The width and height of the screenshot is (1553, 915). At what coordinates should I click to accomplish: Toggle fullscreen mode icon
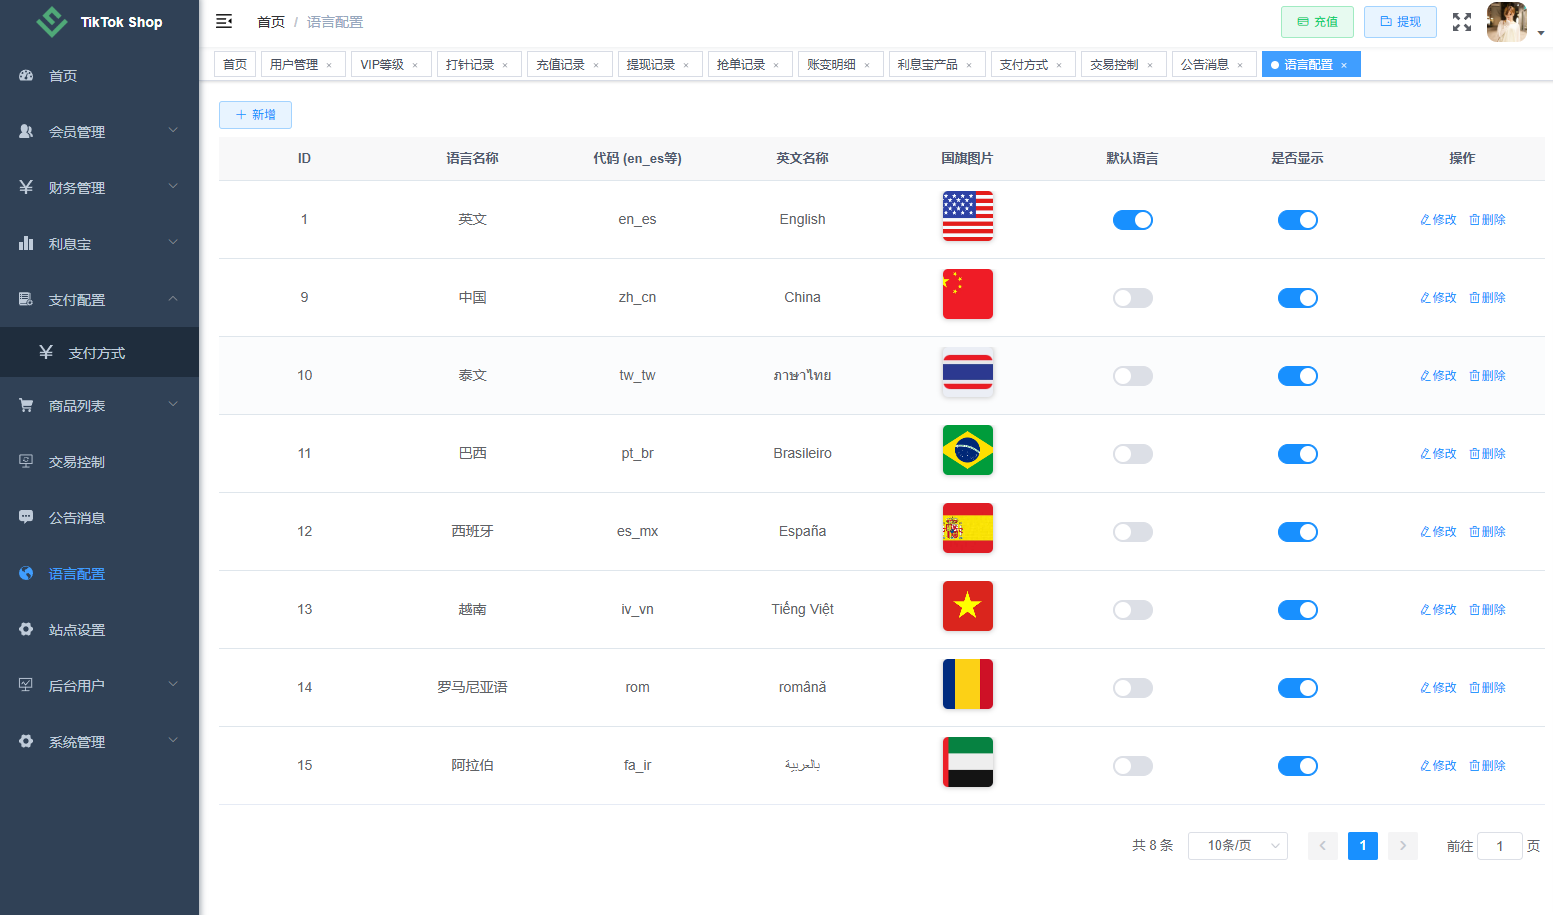[x=1462, y=22]
